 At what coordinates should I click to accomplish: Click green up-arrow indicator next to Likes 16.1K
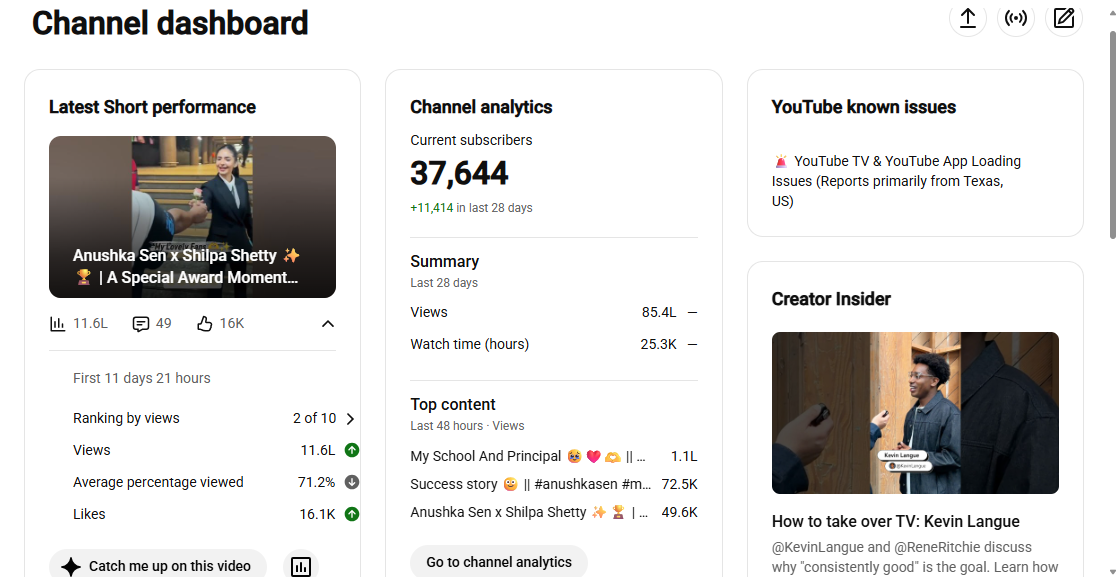pos(351,514)
